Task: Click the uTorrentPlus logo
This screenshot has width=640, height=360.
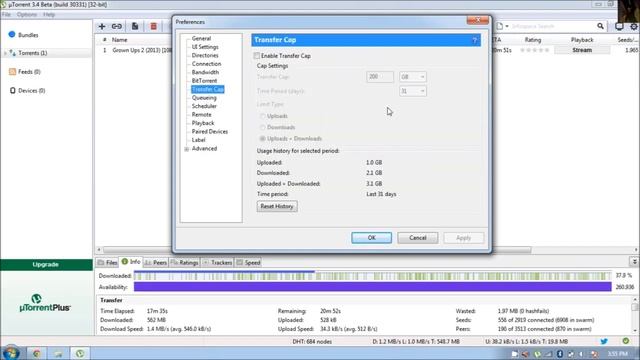Action: 45,303
